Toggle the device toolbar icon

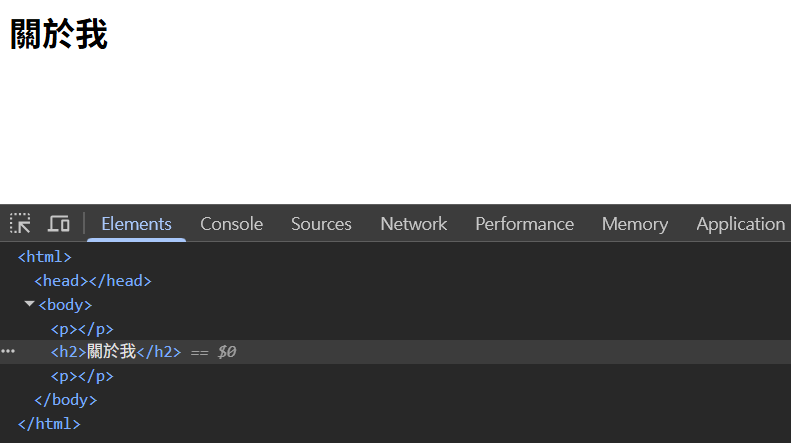click(x=59, y=223)
